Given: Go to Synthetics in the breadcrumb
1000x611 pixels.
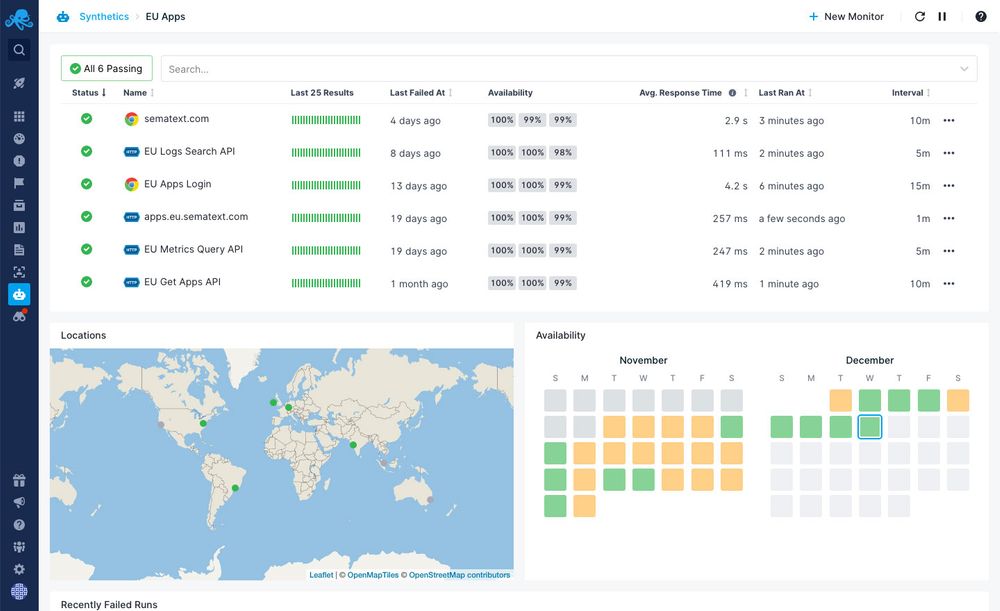Looking at the screenshot, I should tap(104, 17).
